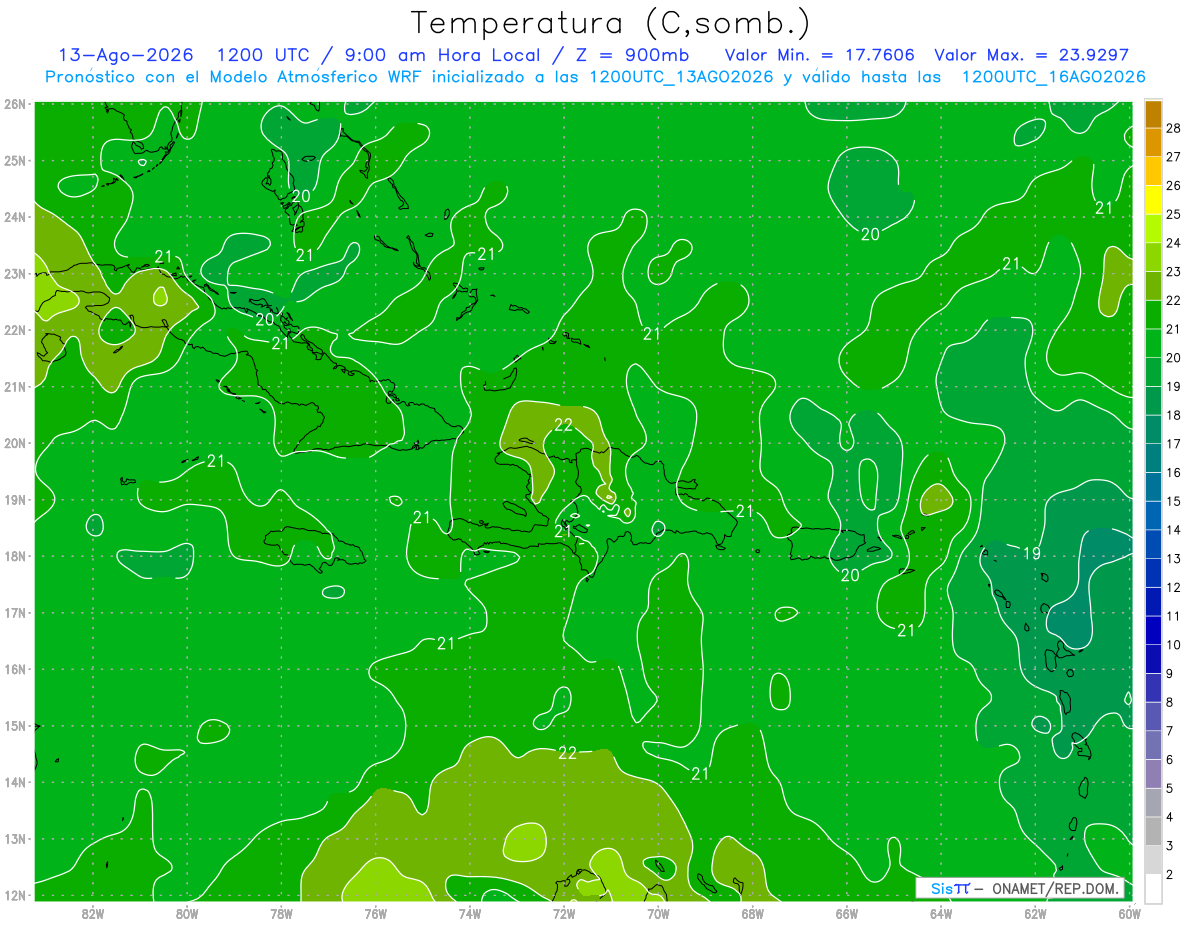This screenshot has height=927, width=1200.
Task: Select the legend value 25 label
Action: tap(1175, 214)
